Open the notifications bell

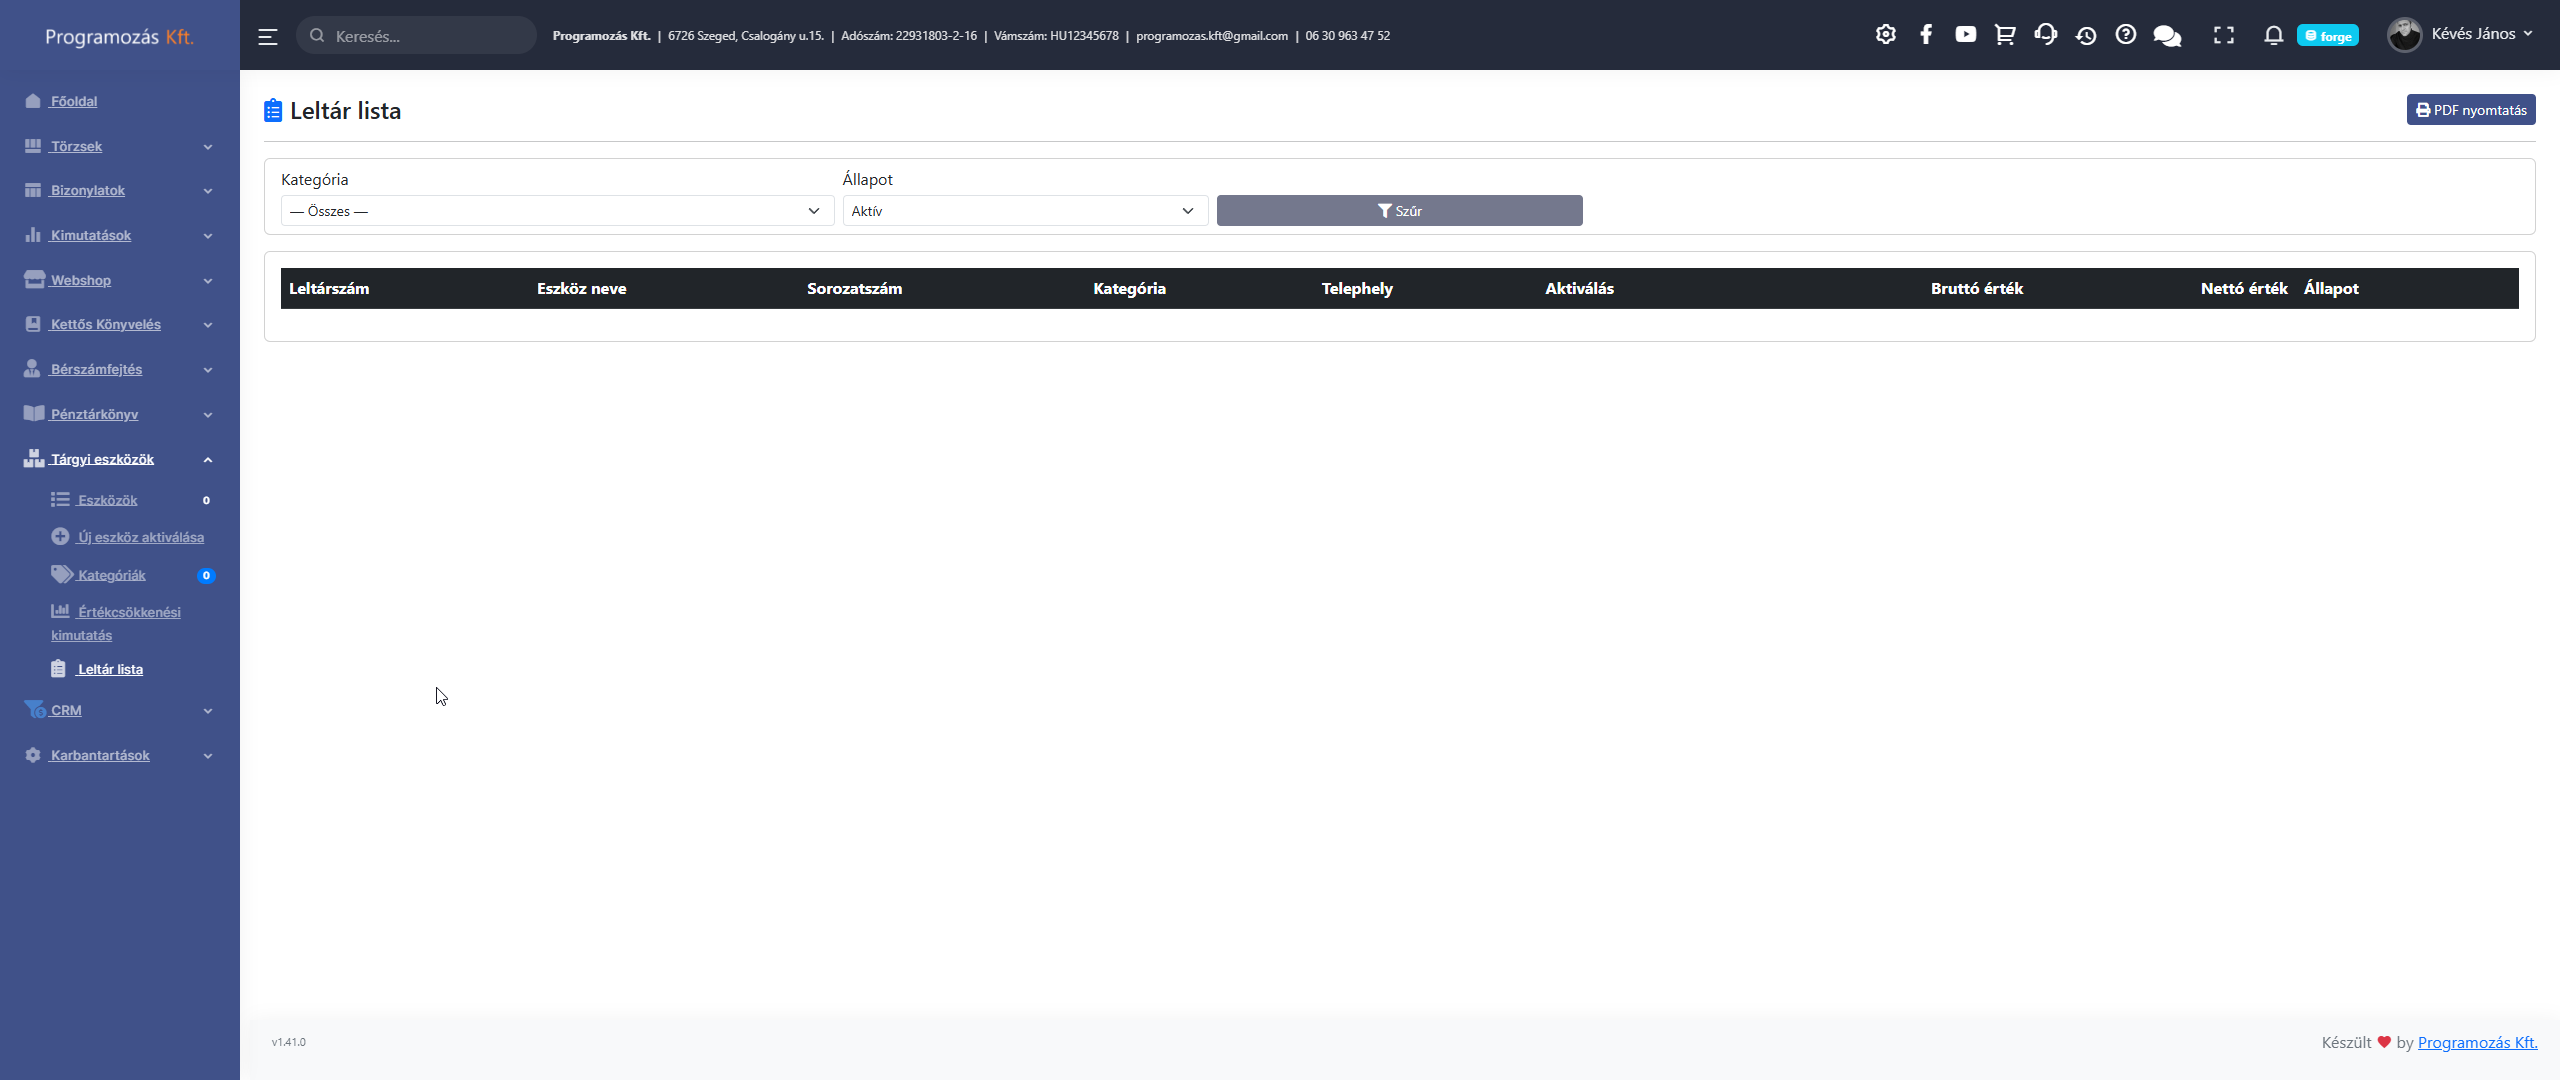point(2273,36)
